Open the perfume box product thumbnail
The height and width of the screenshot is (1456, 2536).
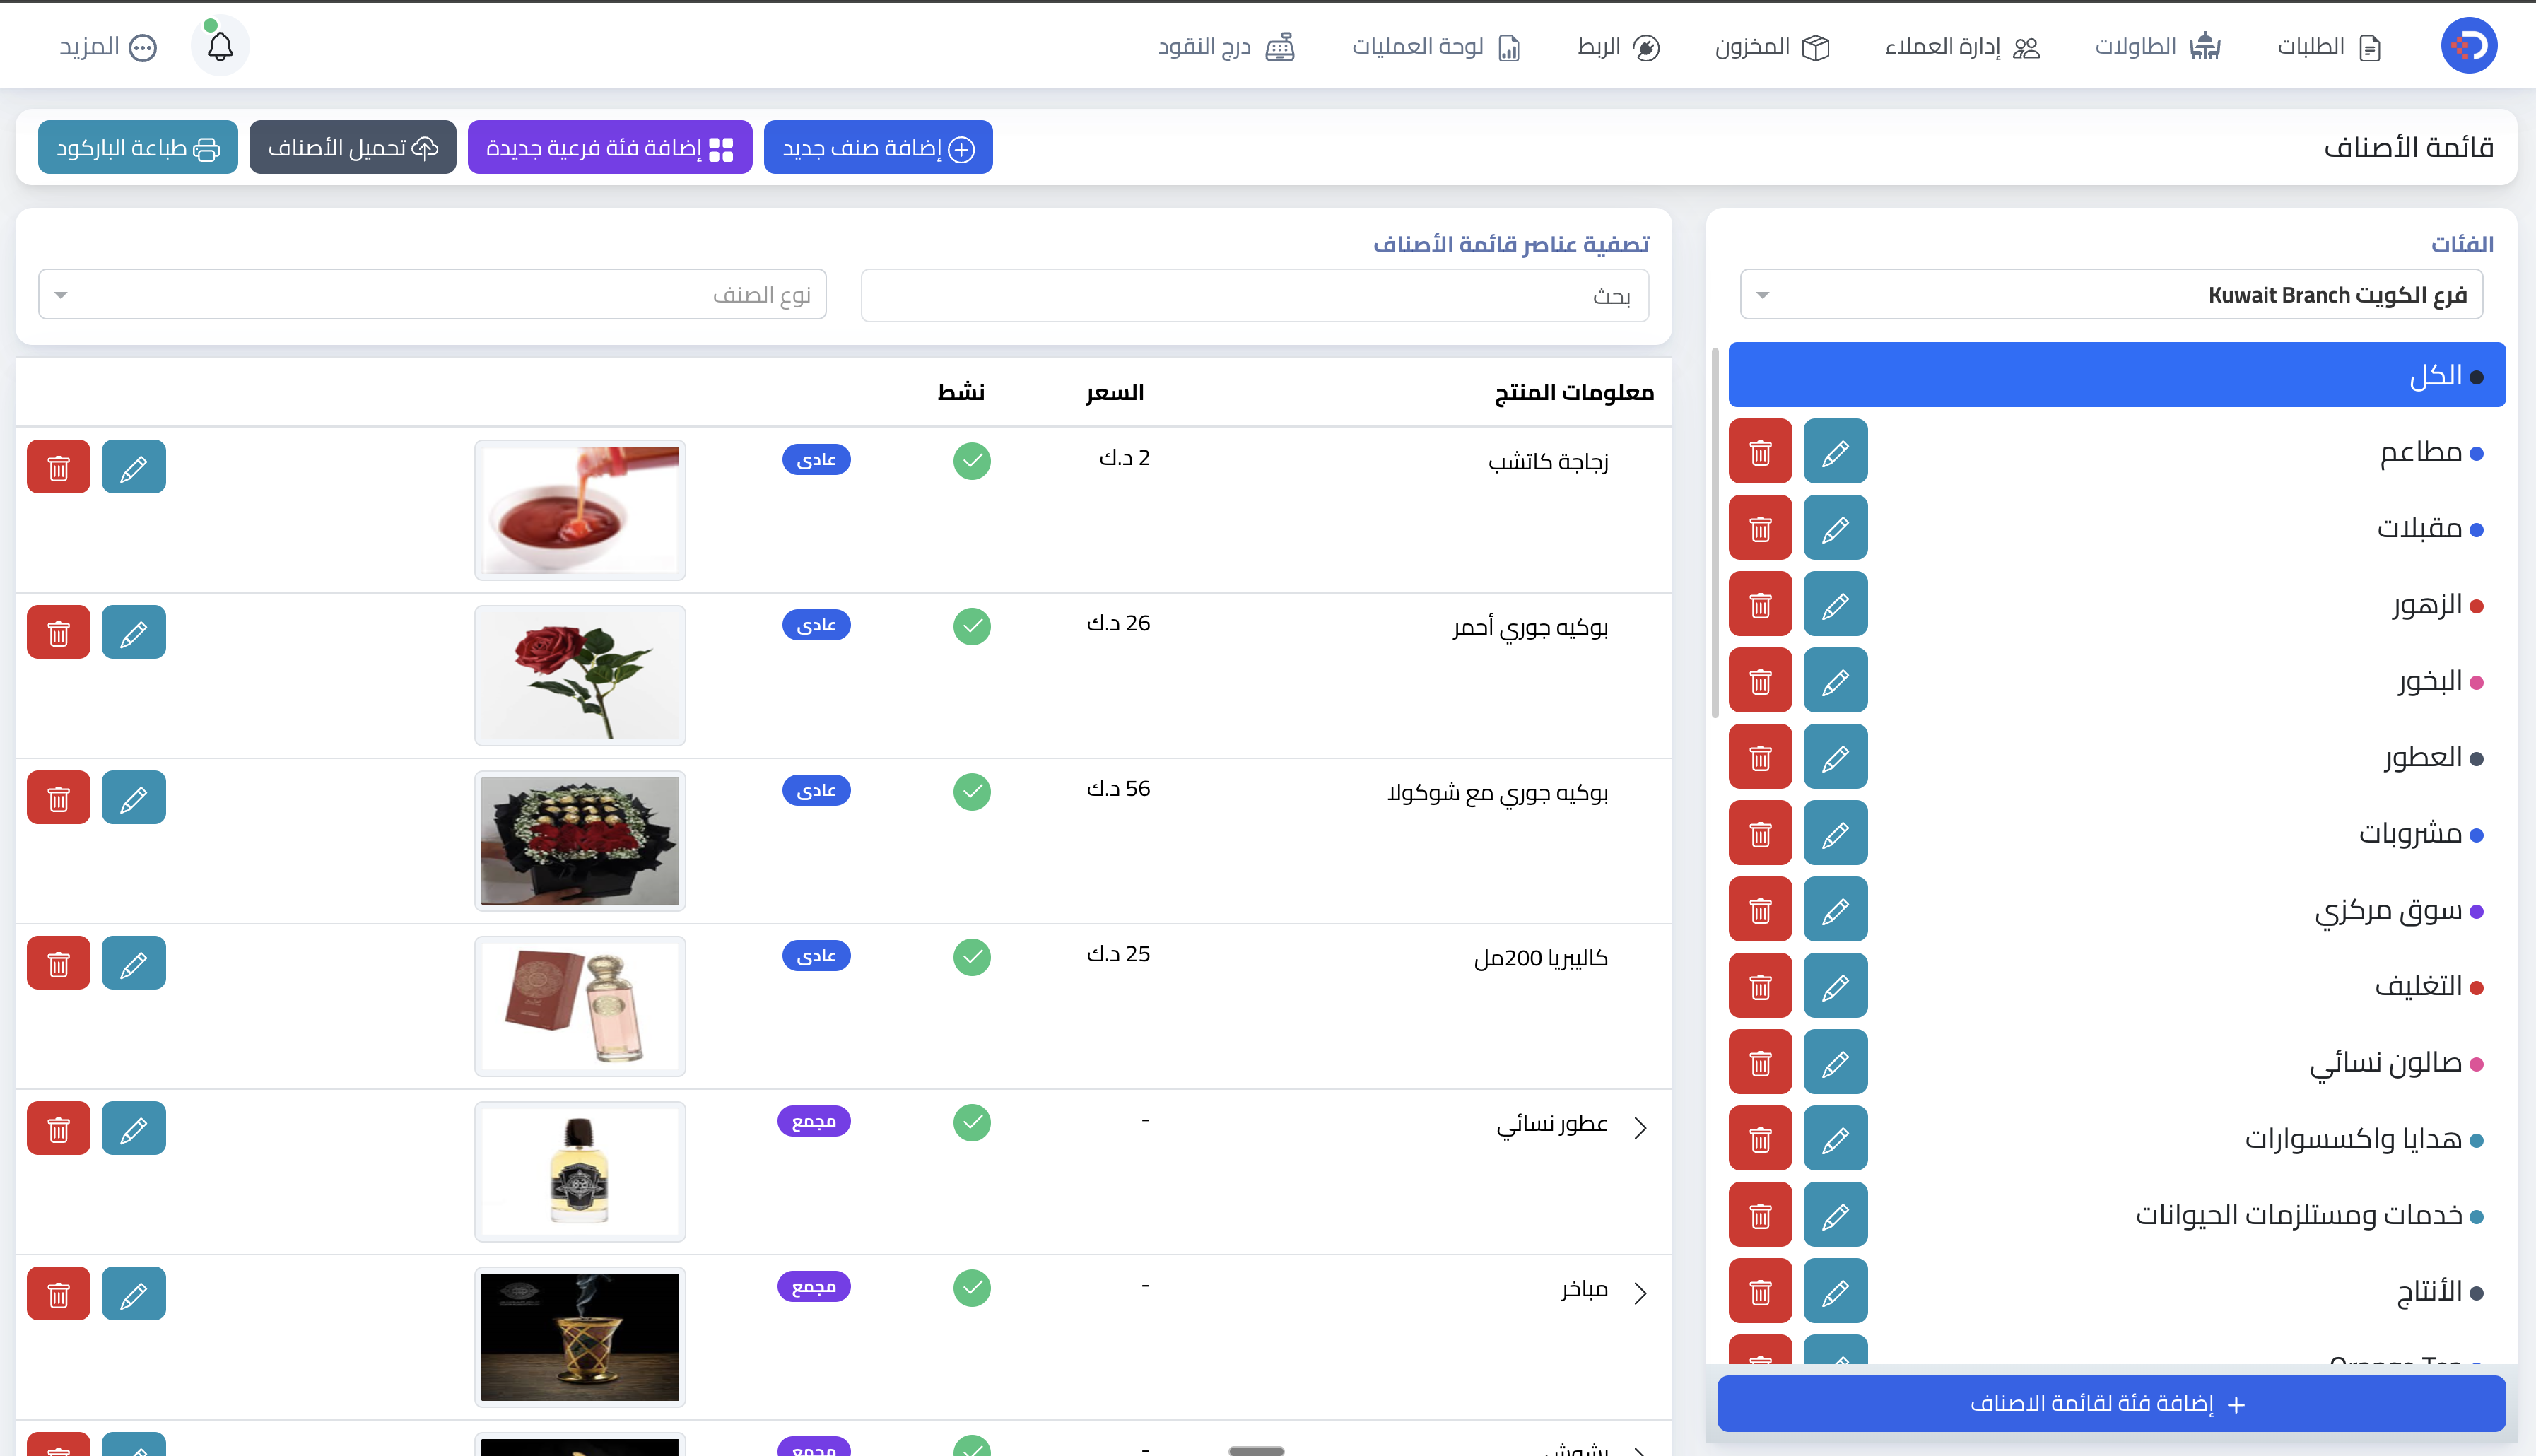580,1006
